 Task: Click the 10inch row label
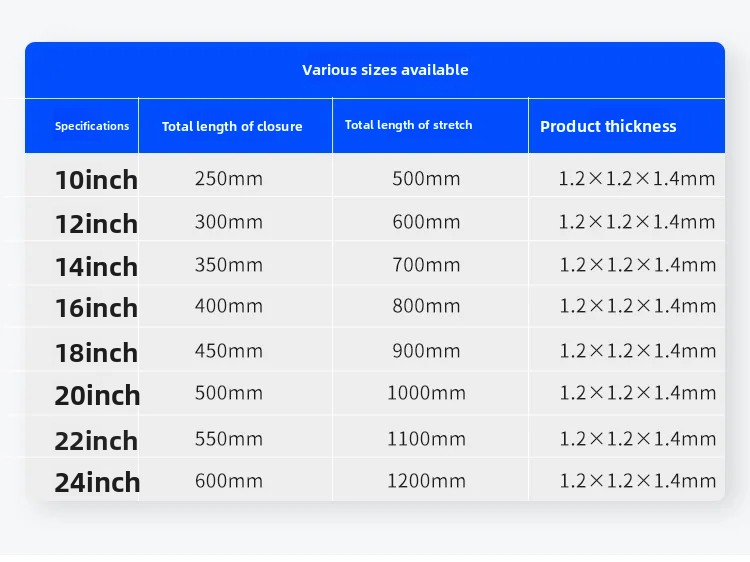96,181
